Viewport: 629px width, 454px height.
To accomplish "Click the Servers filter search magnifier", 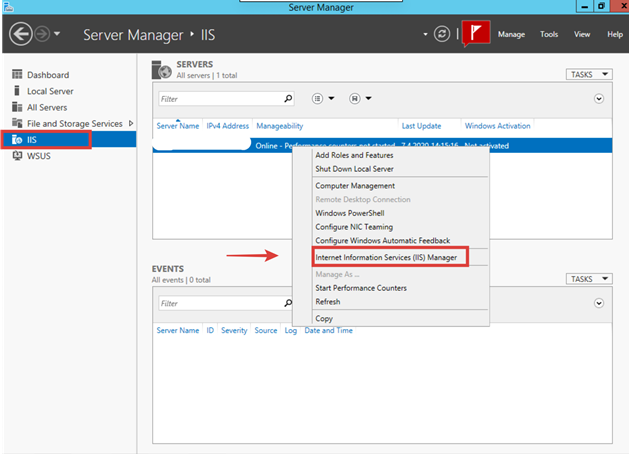I will [288, 99].
